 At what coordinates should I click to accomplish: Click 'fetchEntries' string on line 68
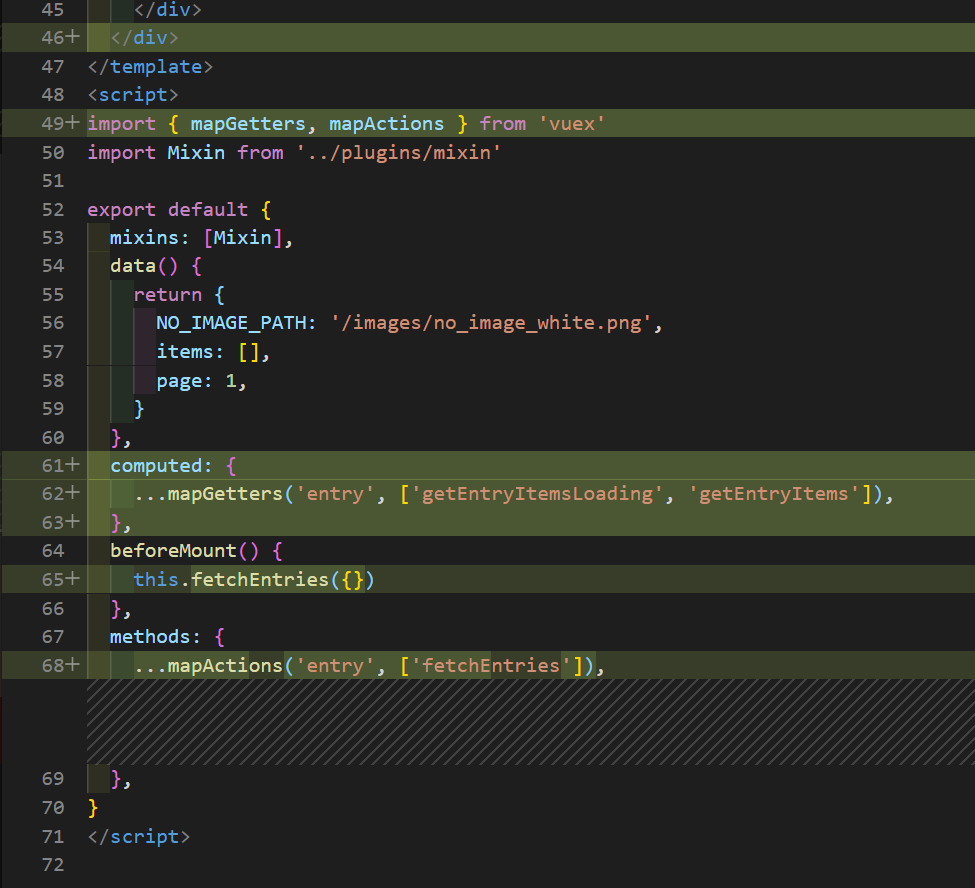coord(491,666)
